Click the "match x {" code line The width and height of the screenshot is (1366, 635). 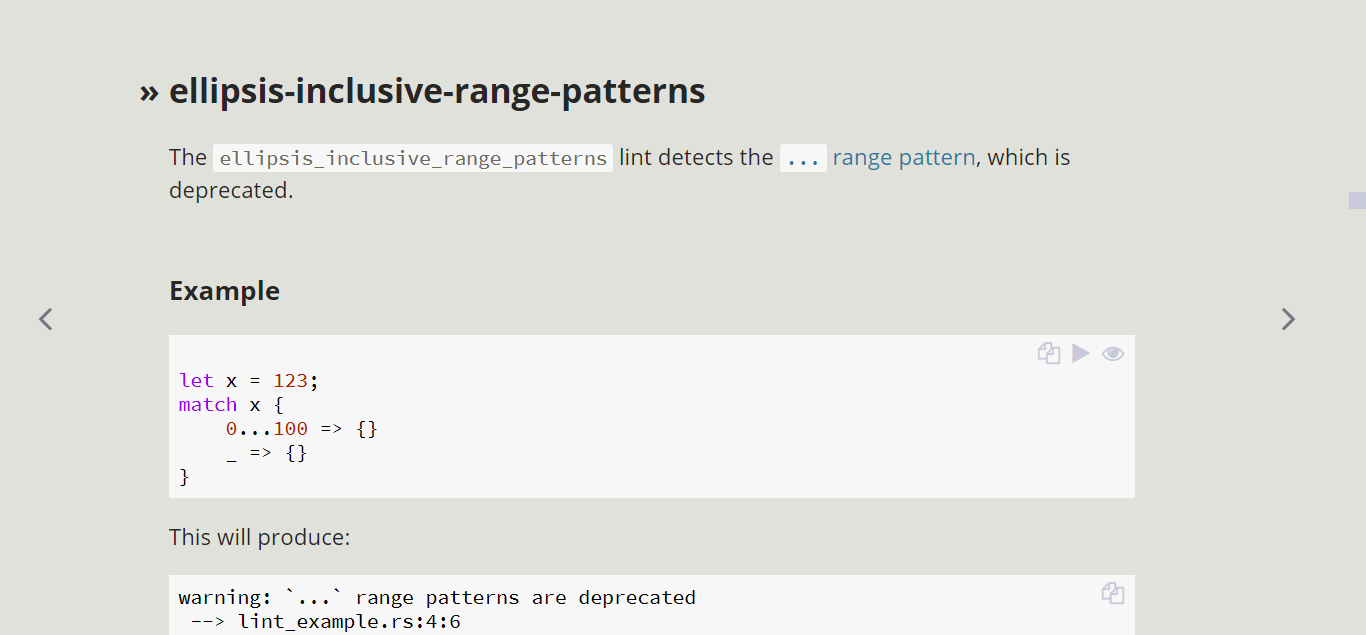click(x=231, y=405)
